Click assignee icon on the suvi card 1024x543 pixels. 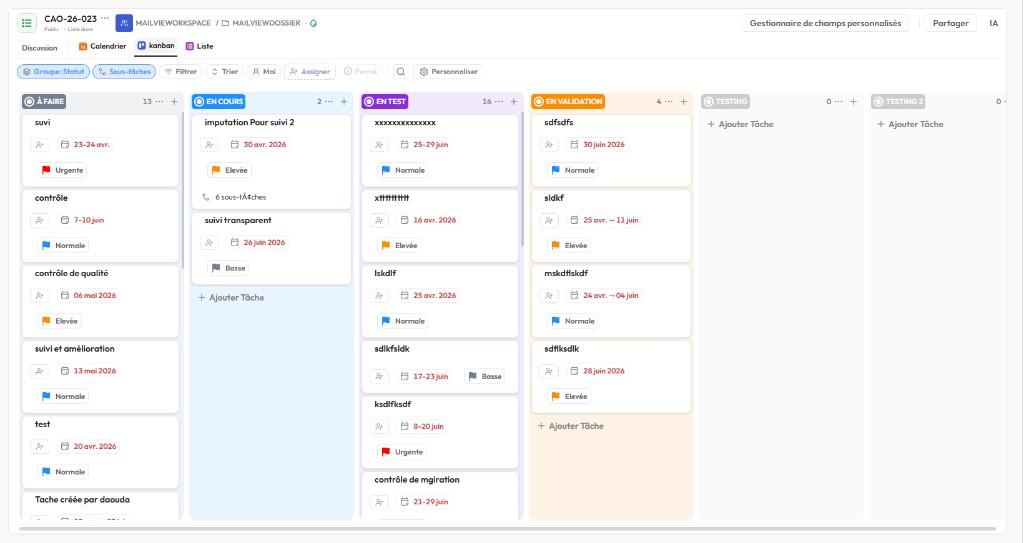[x=40, y=145]
